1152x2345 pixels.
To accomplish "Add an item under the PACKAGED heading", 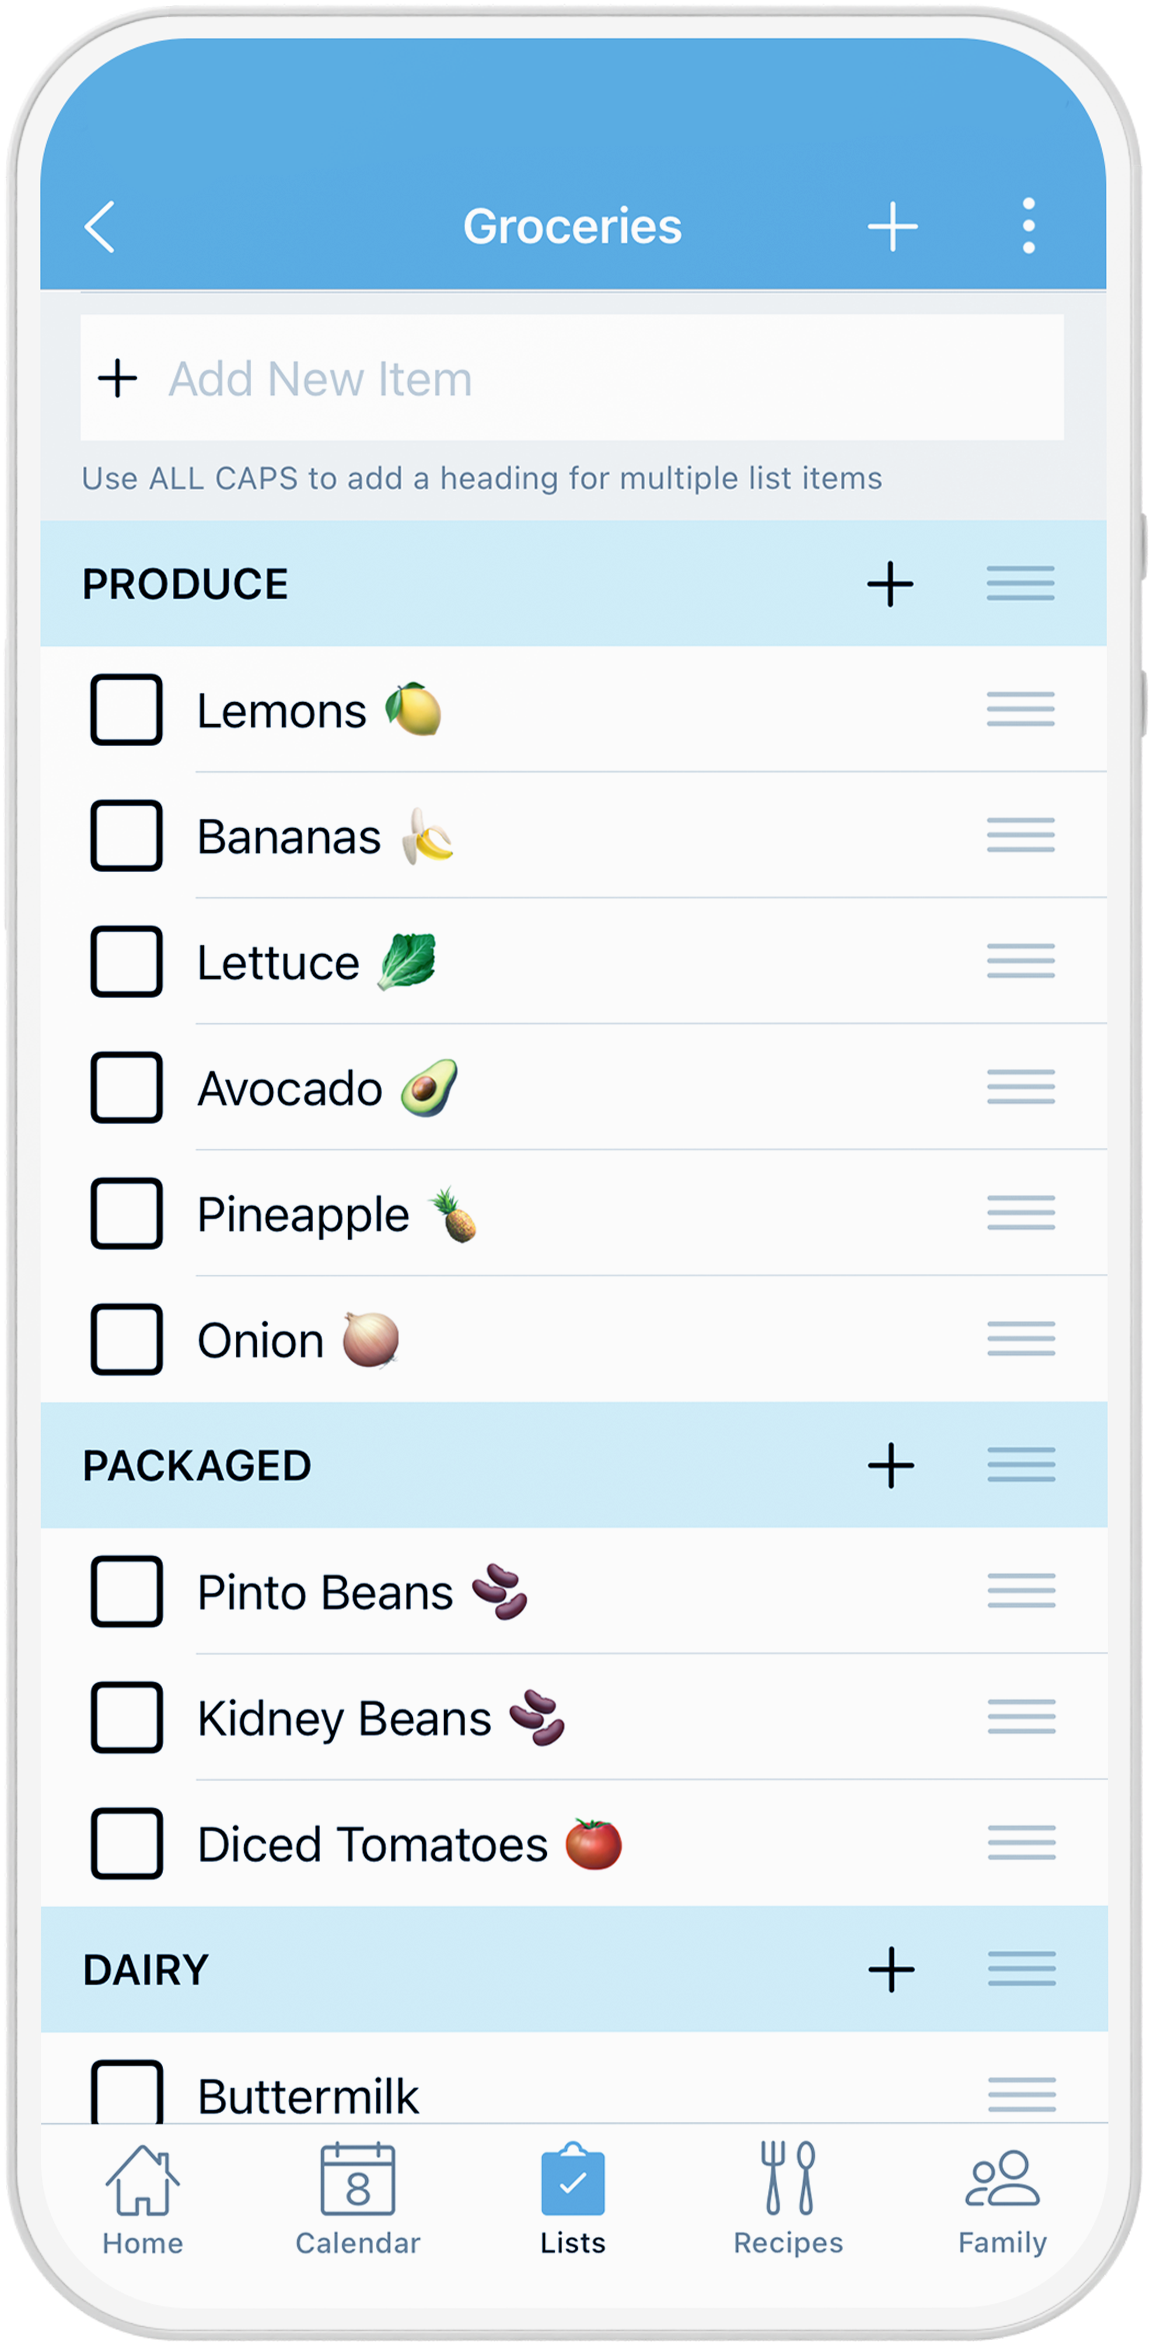I will point(890,1466).
